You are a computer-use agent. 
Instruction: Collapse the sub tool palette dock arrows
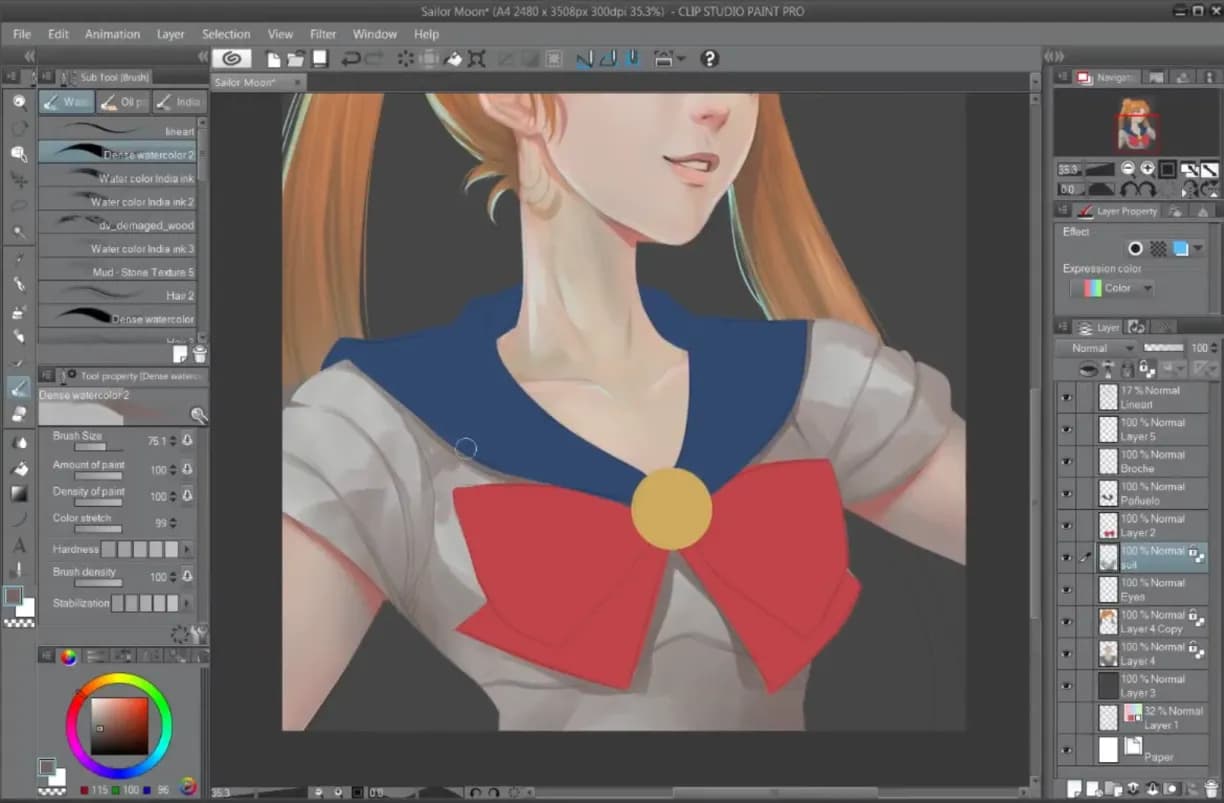(203, 56)
